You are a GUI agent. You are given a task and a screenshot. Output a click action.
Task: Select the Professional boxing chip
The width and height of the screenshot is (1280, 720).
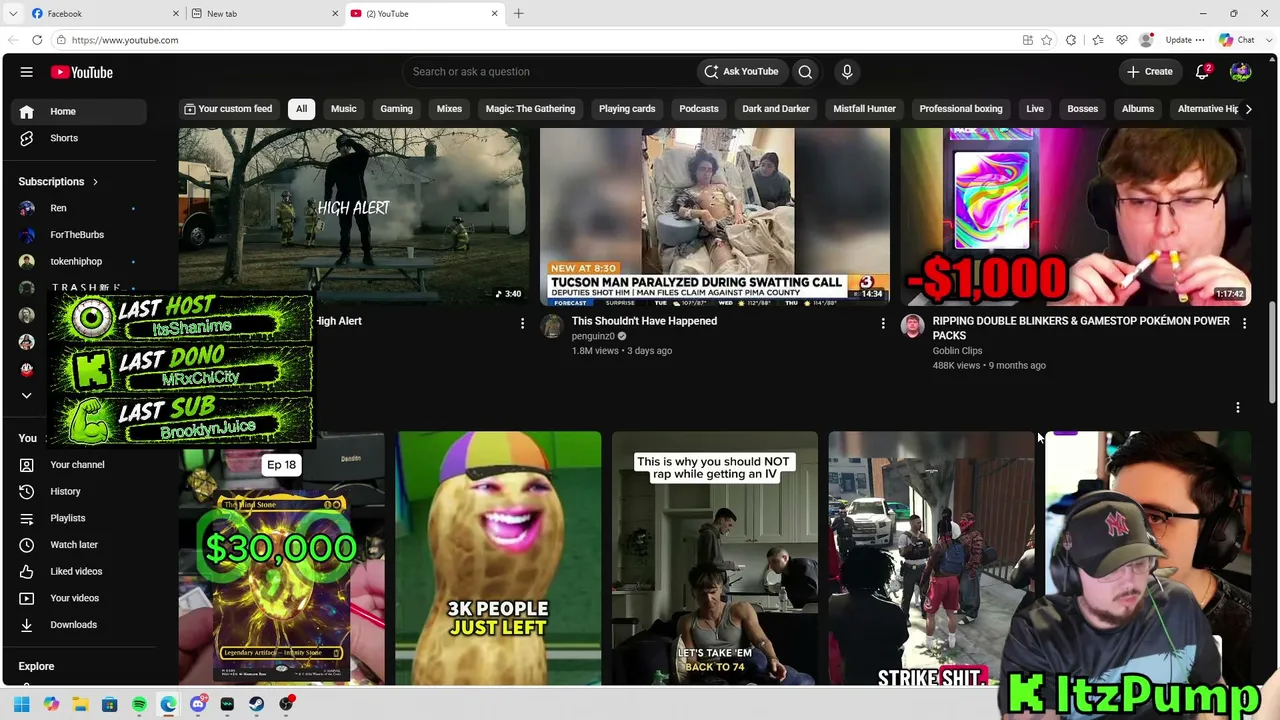pos(961,109)
